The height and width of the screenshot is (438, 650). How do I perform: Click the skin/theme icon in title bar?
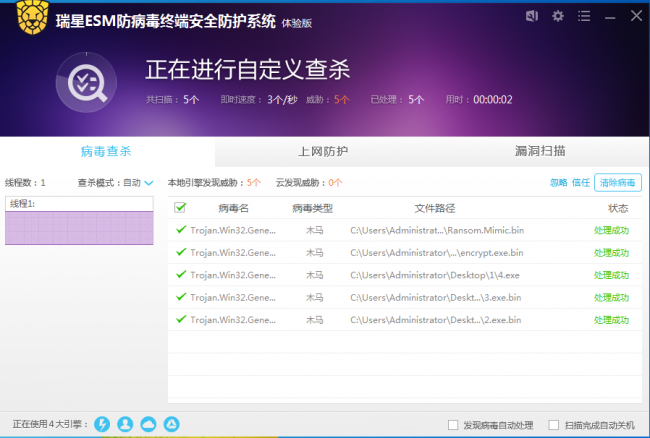pyautogui.click(x=532, y=16)
